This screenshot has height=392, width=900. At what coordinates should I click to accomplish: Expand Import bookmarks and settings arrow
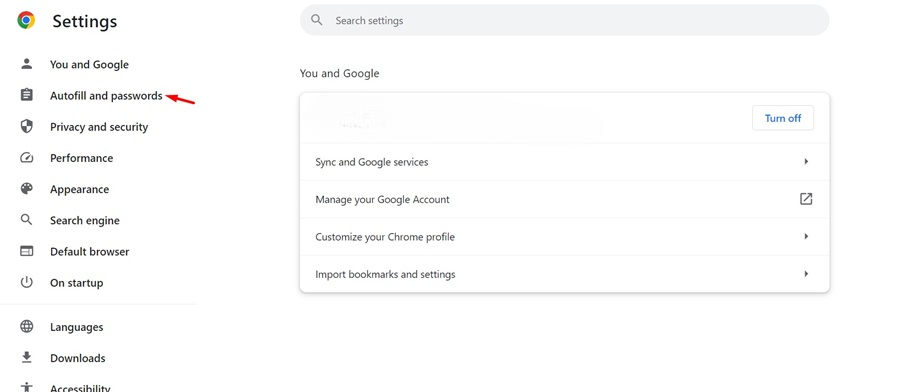point(806,274)
